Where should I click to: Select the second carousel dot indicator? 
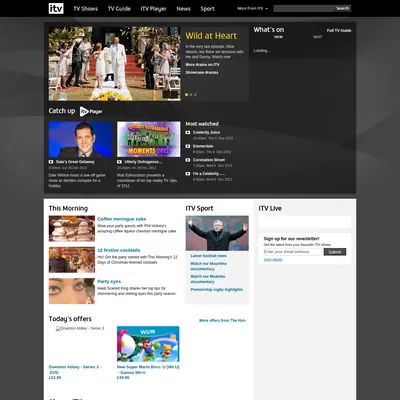(191, 95)
